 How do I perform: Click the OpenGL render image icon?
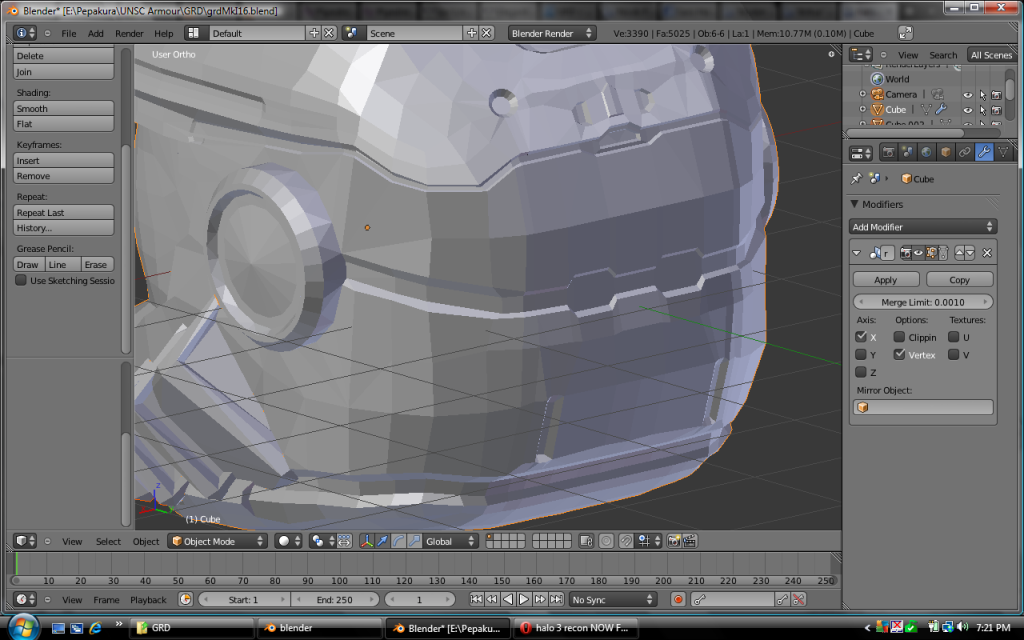click(x=673, y=541)
